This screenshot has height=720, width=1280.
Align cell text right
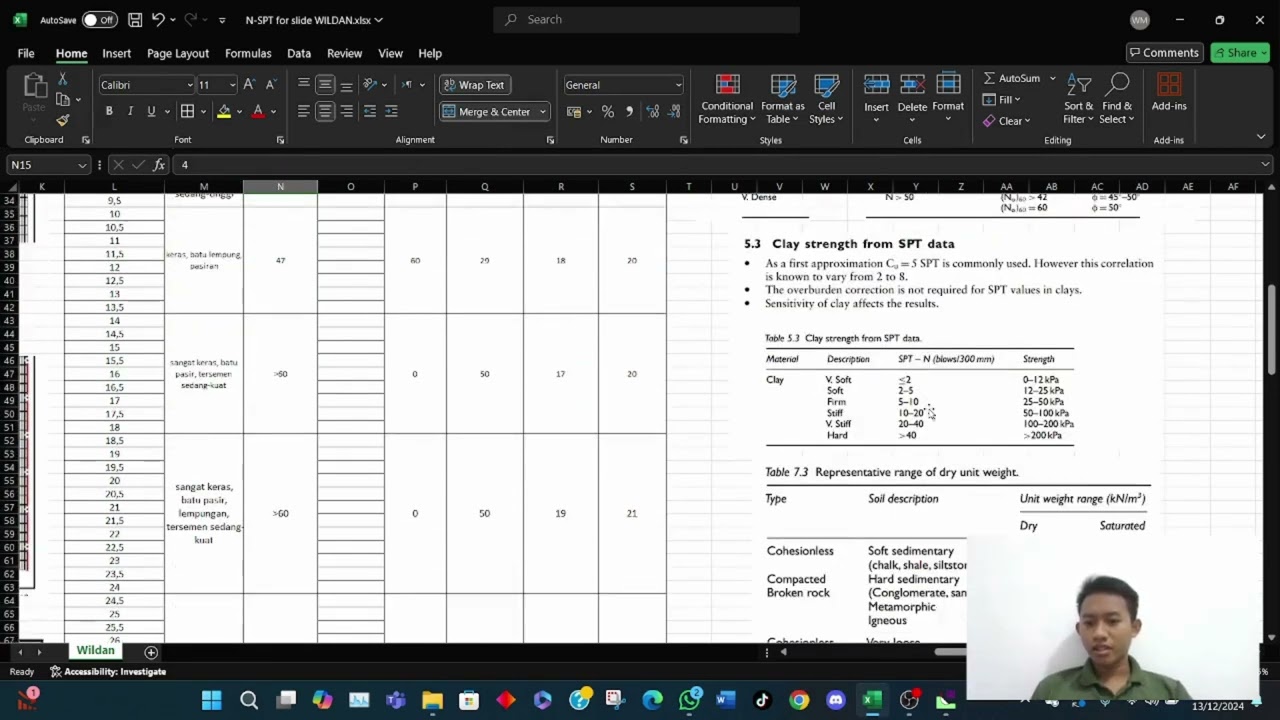347,111
